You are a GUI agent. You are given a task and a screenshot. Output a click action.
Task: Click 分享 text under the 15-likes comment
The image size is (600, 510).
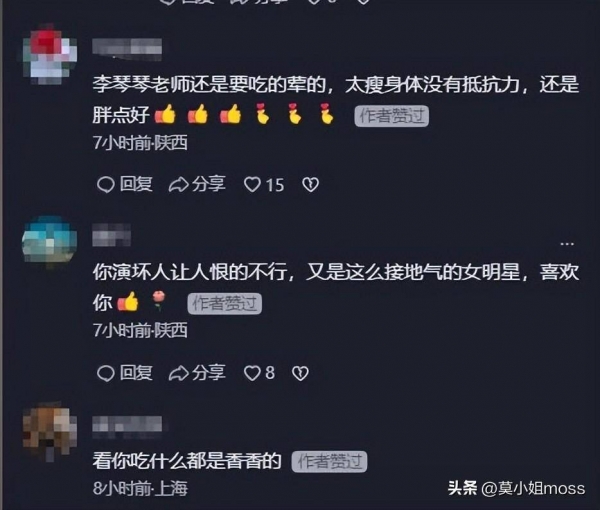pyautogui.click(x=209, y=184)
